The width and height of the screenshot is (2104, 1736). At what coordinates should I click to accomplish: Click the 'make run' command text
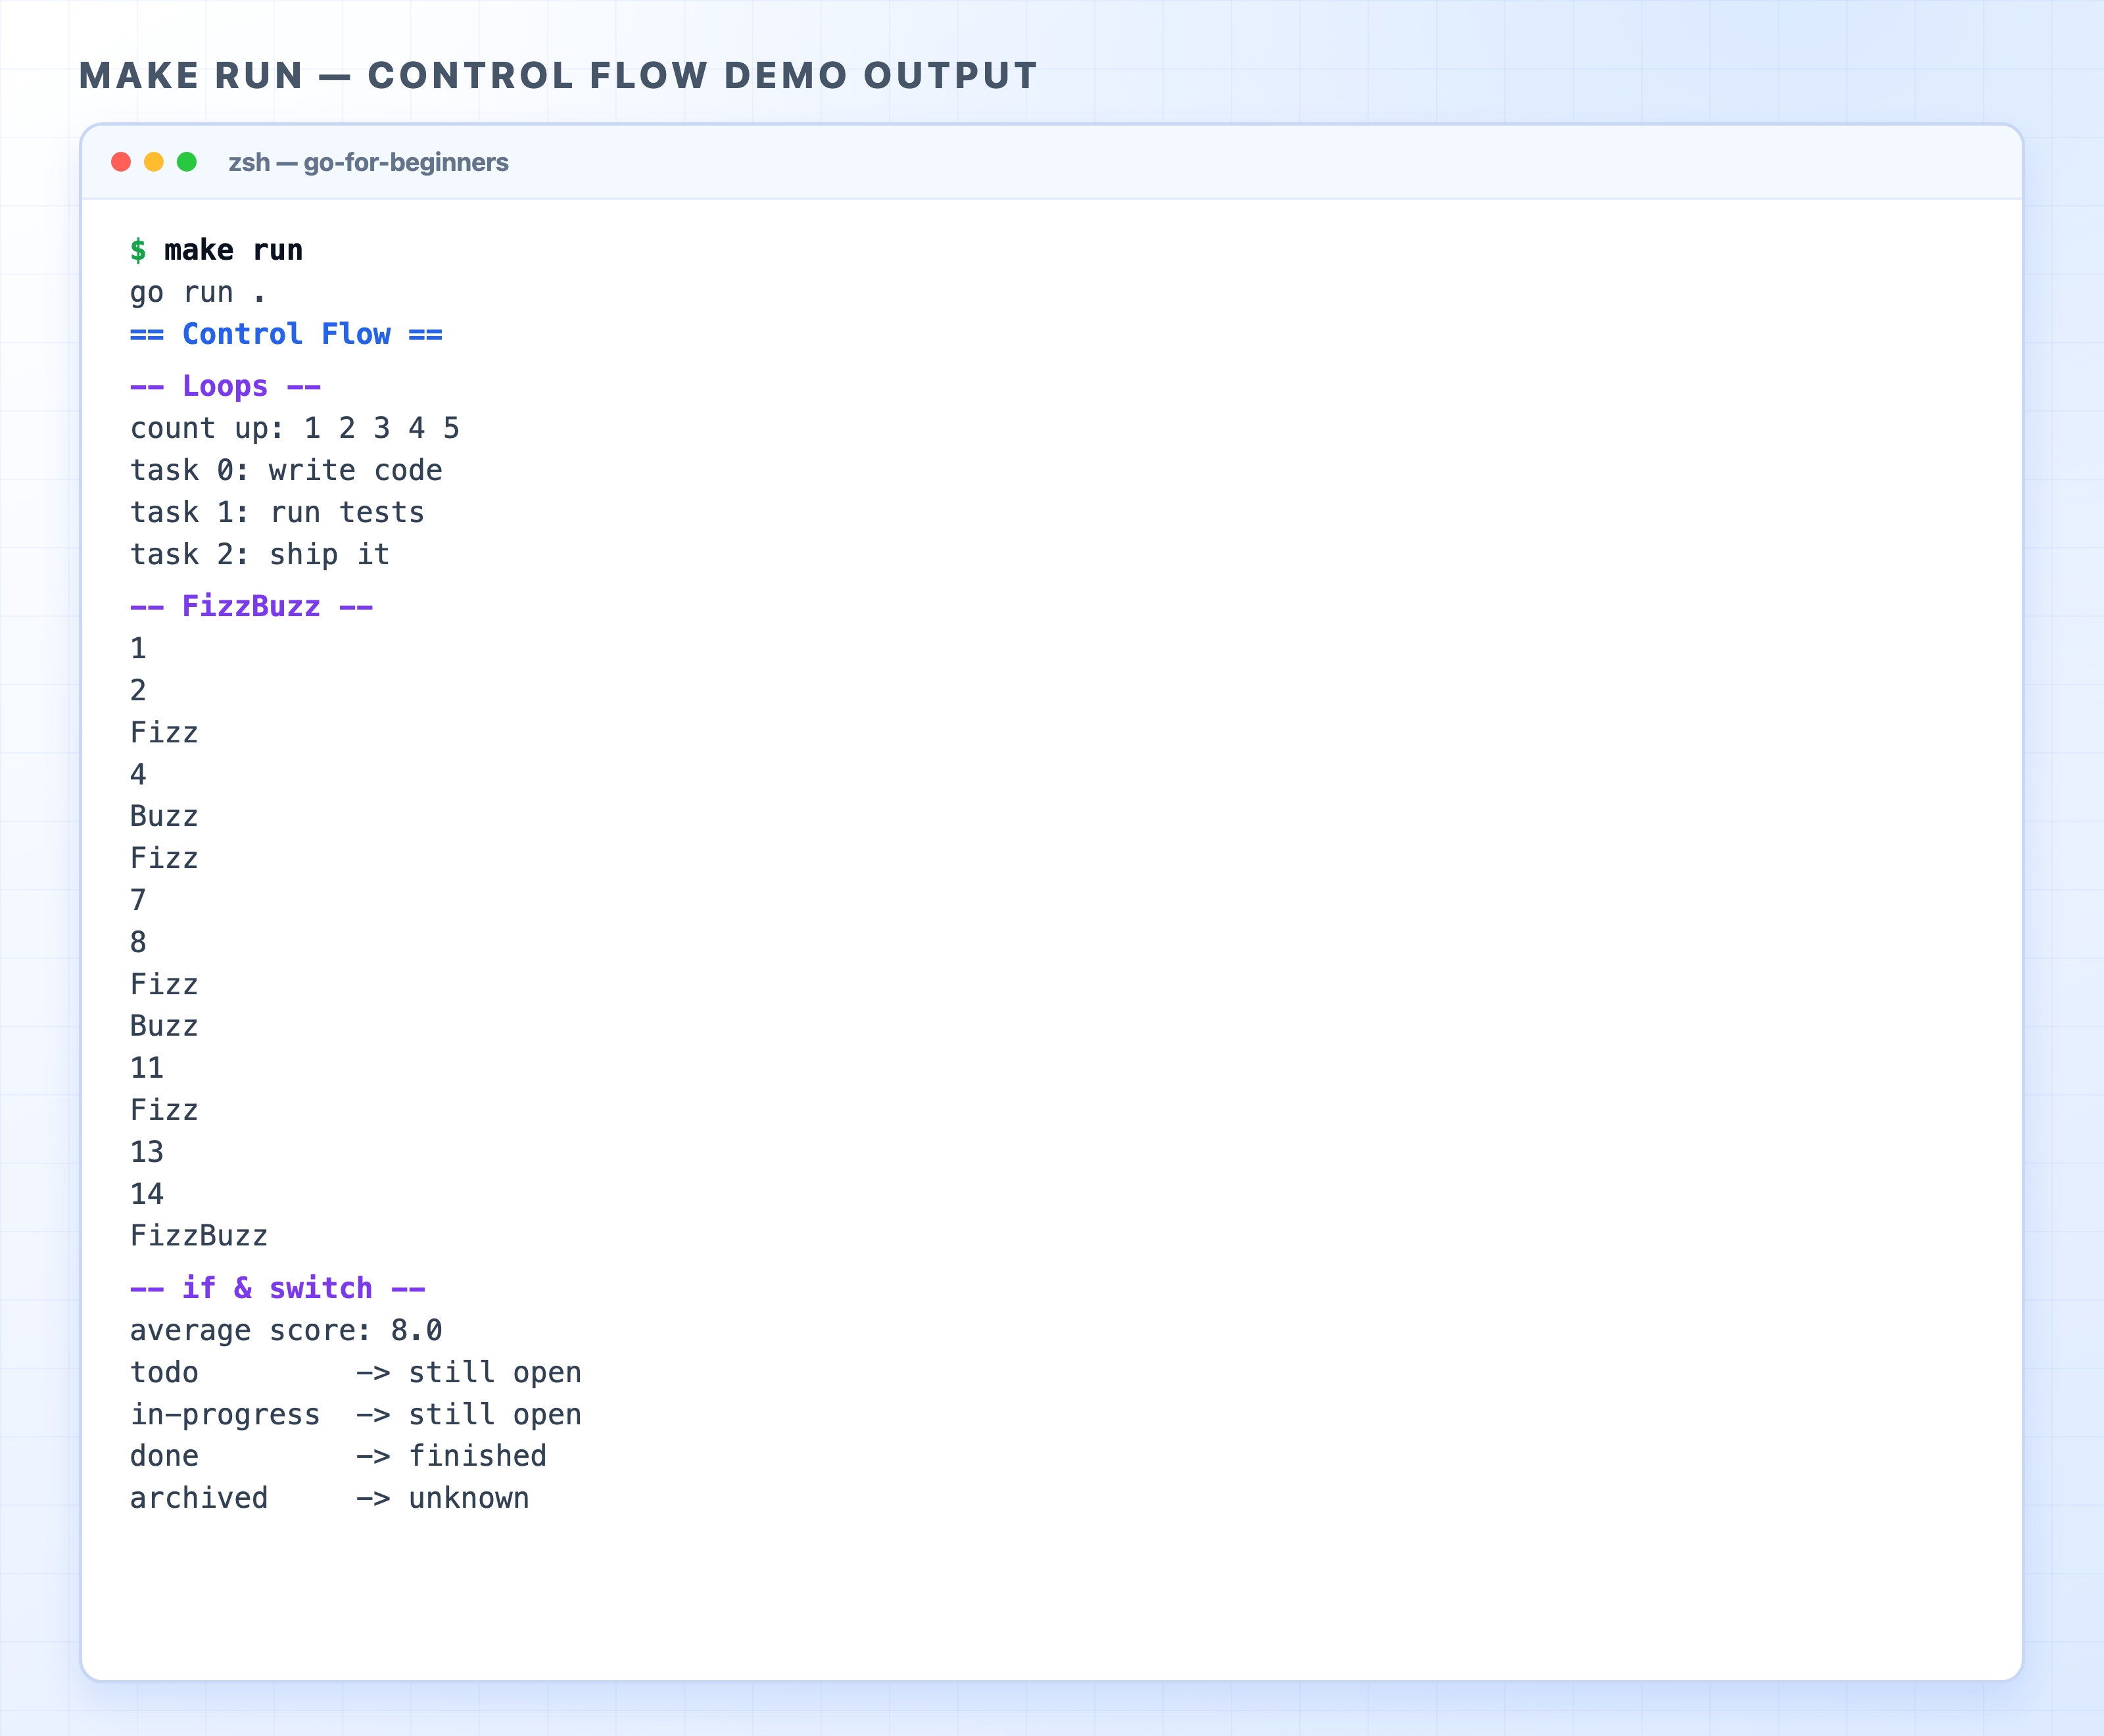point(234,250)
